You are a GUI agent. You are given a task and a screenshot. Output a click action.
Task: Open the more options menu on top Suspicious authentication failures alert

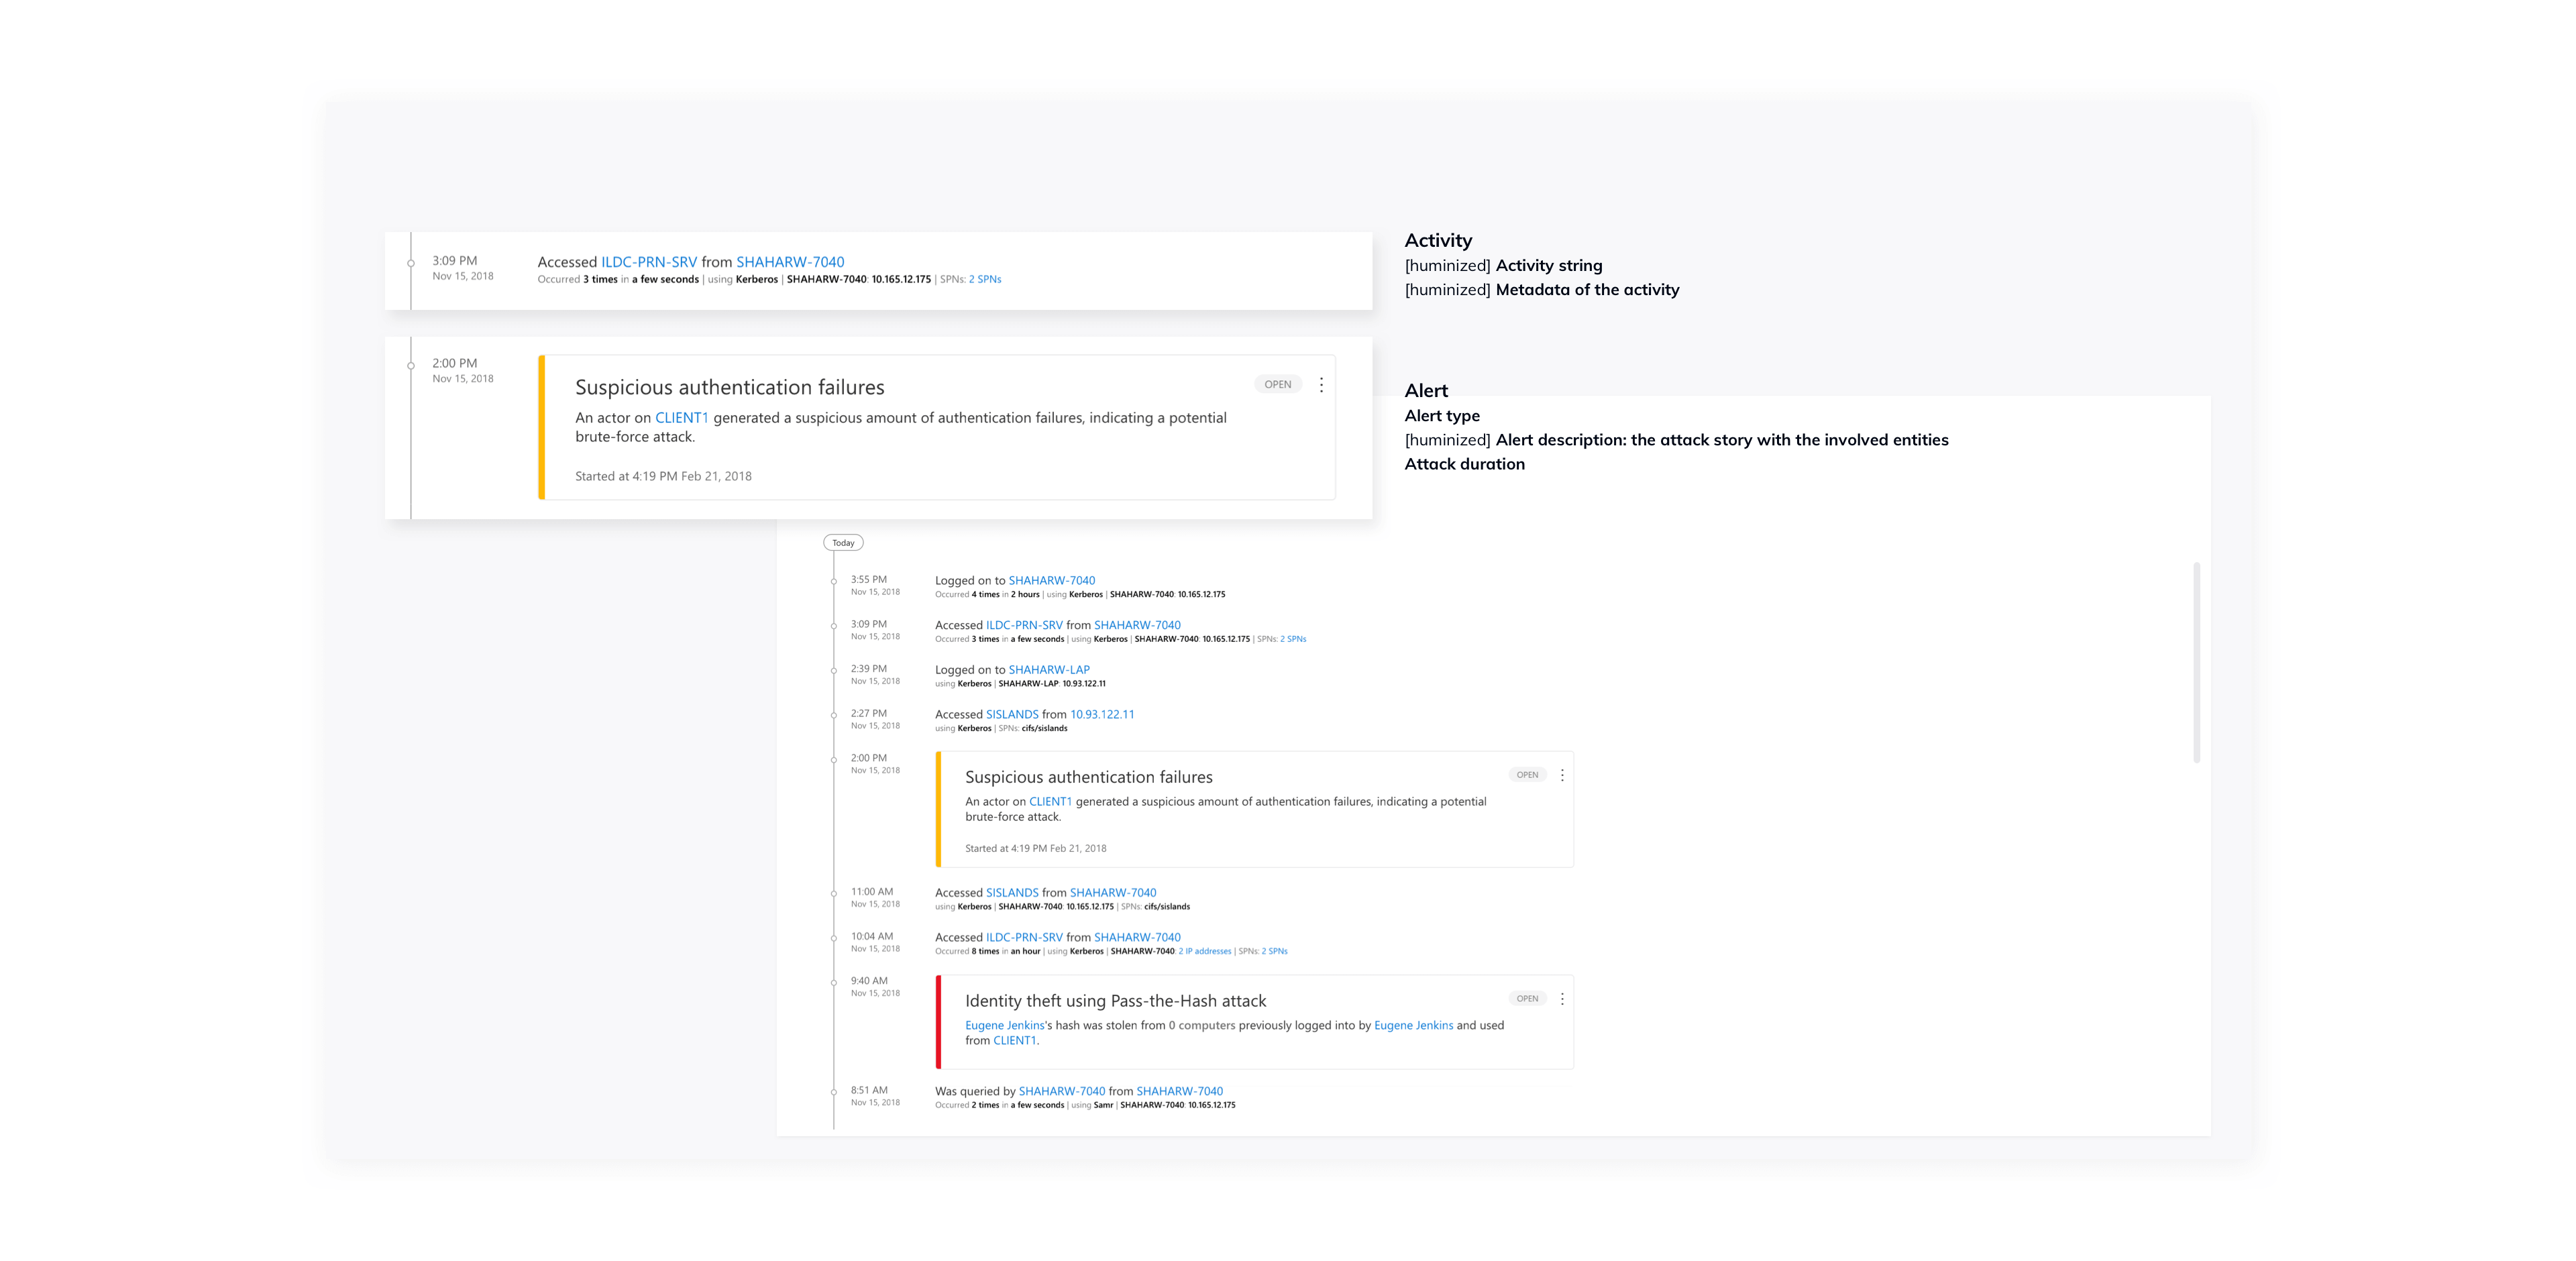coord(1322,384)
